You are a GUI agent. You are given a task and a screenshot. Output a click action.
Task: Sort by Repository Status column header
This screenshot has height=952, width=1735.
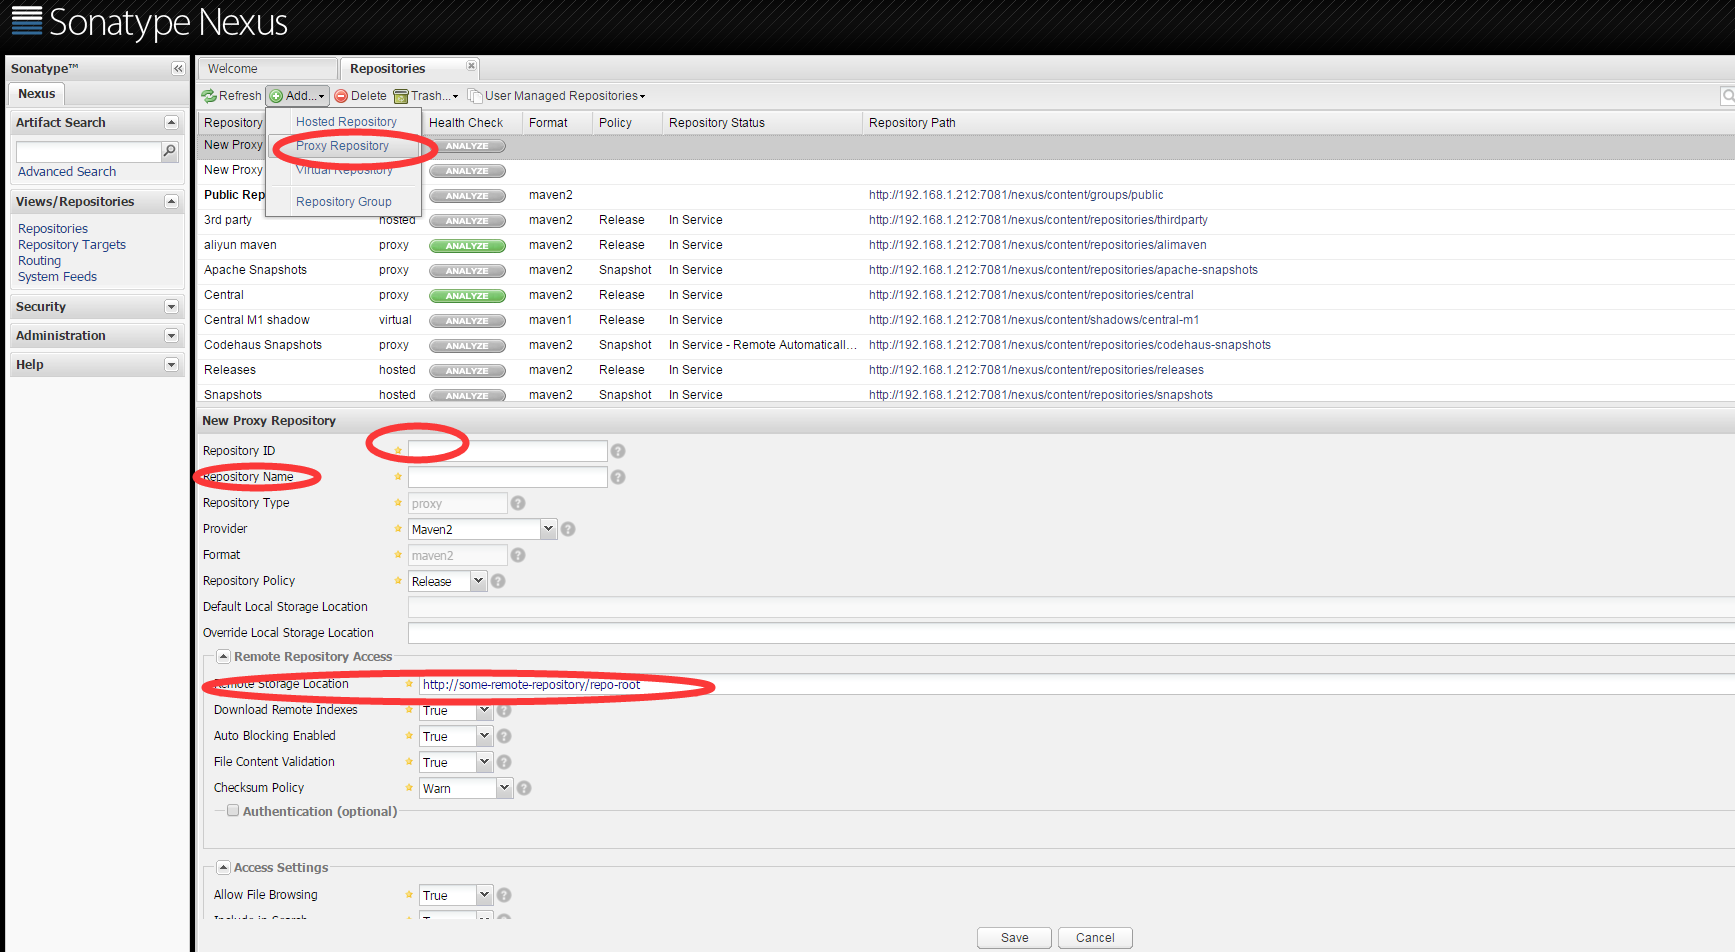click(761, 123)
